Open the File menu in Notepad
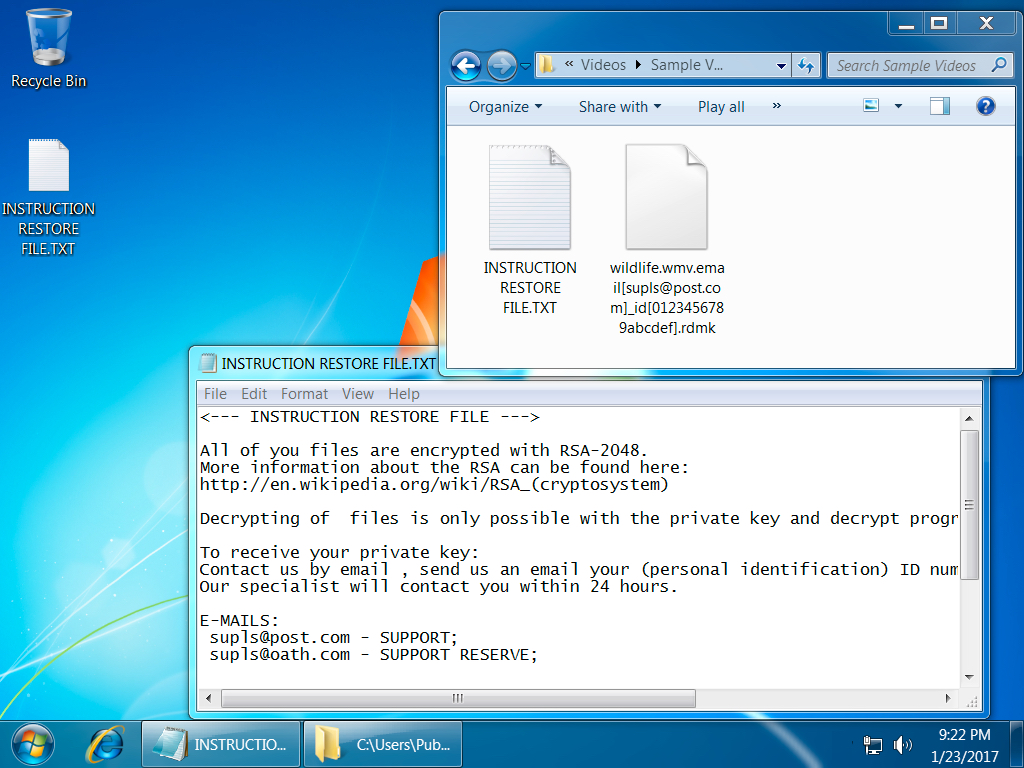Screen dimensions: 1024x768 tap(215, 394)
